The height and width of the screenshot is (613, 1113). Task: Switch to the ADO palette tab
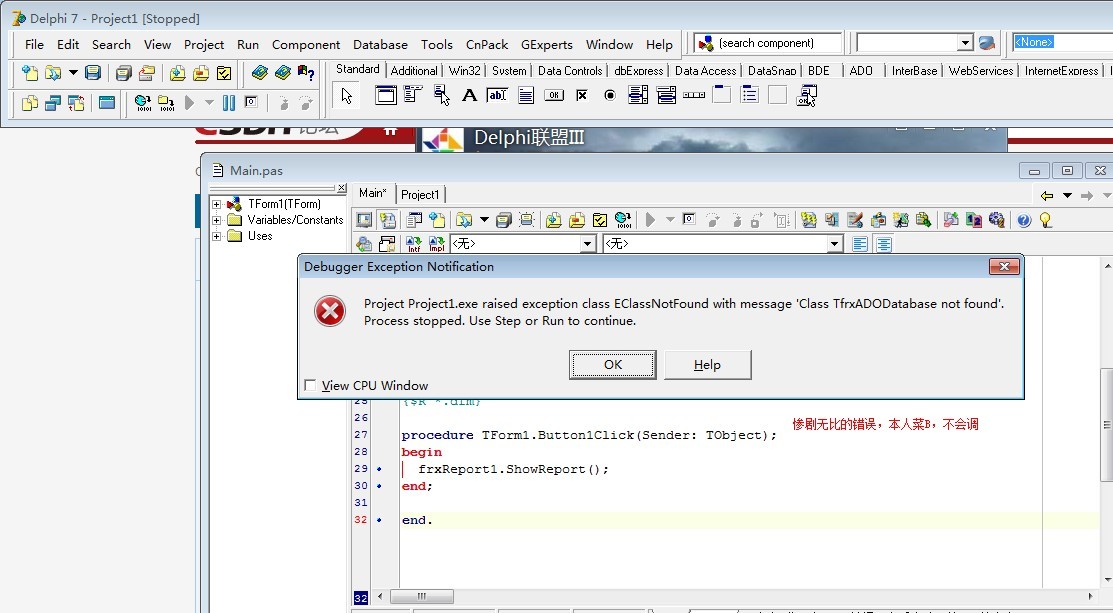(861, 70)
